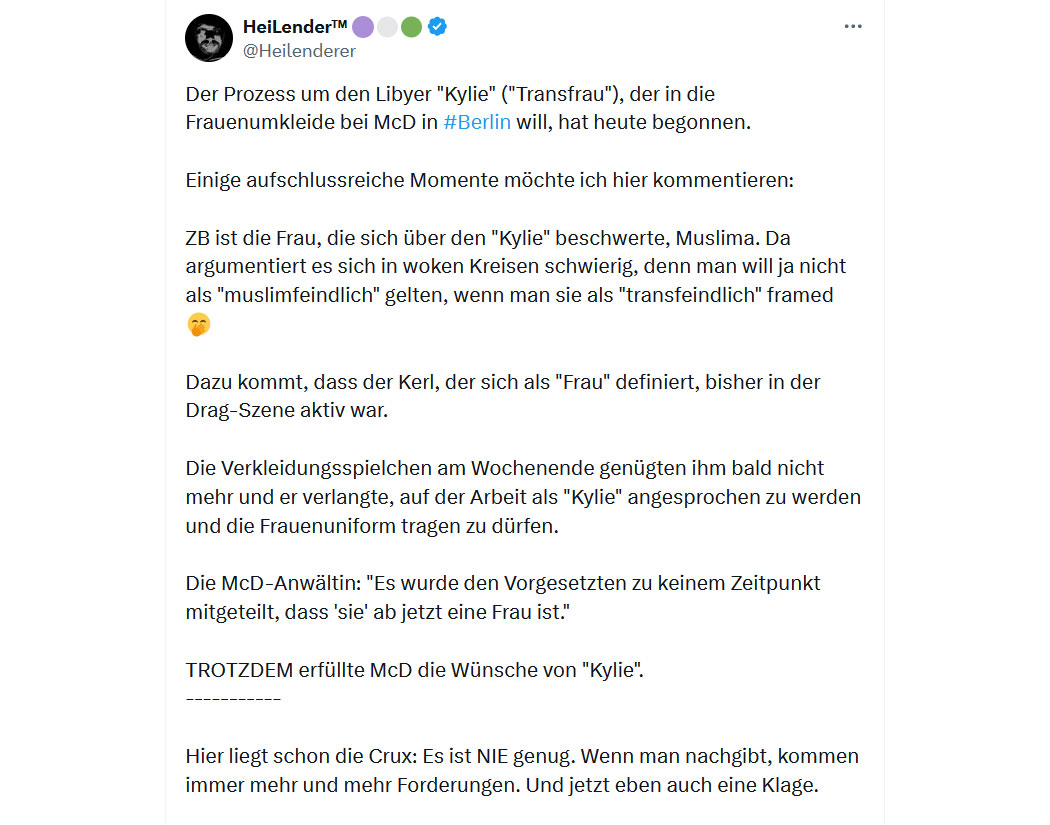Click the purple circle emoji beside the name
The height and width of the screenshot is (825, 1050).
[363, 27]
